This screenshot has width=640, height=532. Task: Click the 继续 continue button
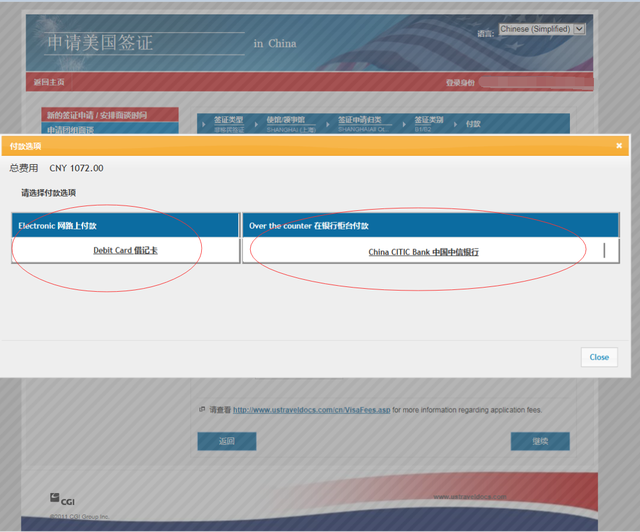tap(540, 441)
